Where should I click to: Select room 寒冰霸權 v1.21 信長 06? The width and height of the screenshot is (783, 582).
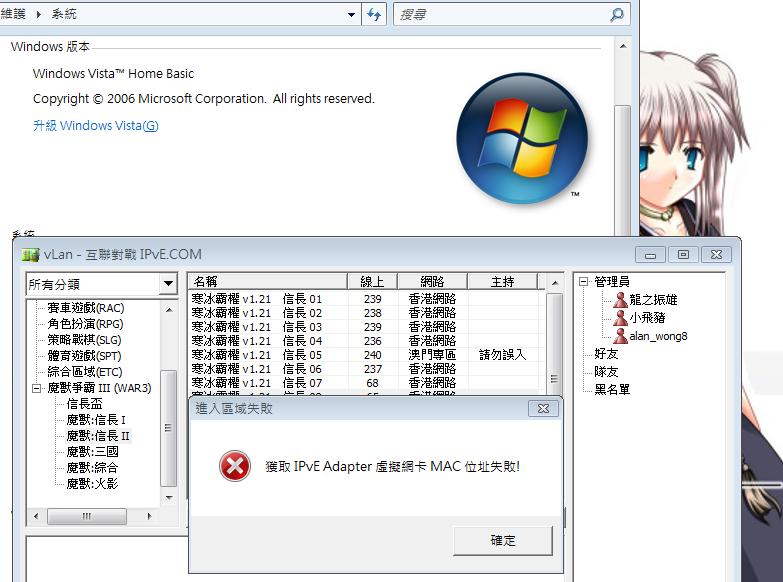[367, 369]
